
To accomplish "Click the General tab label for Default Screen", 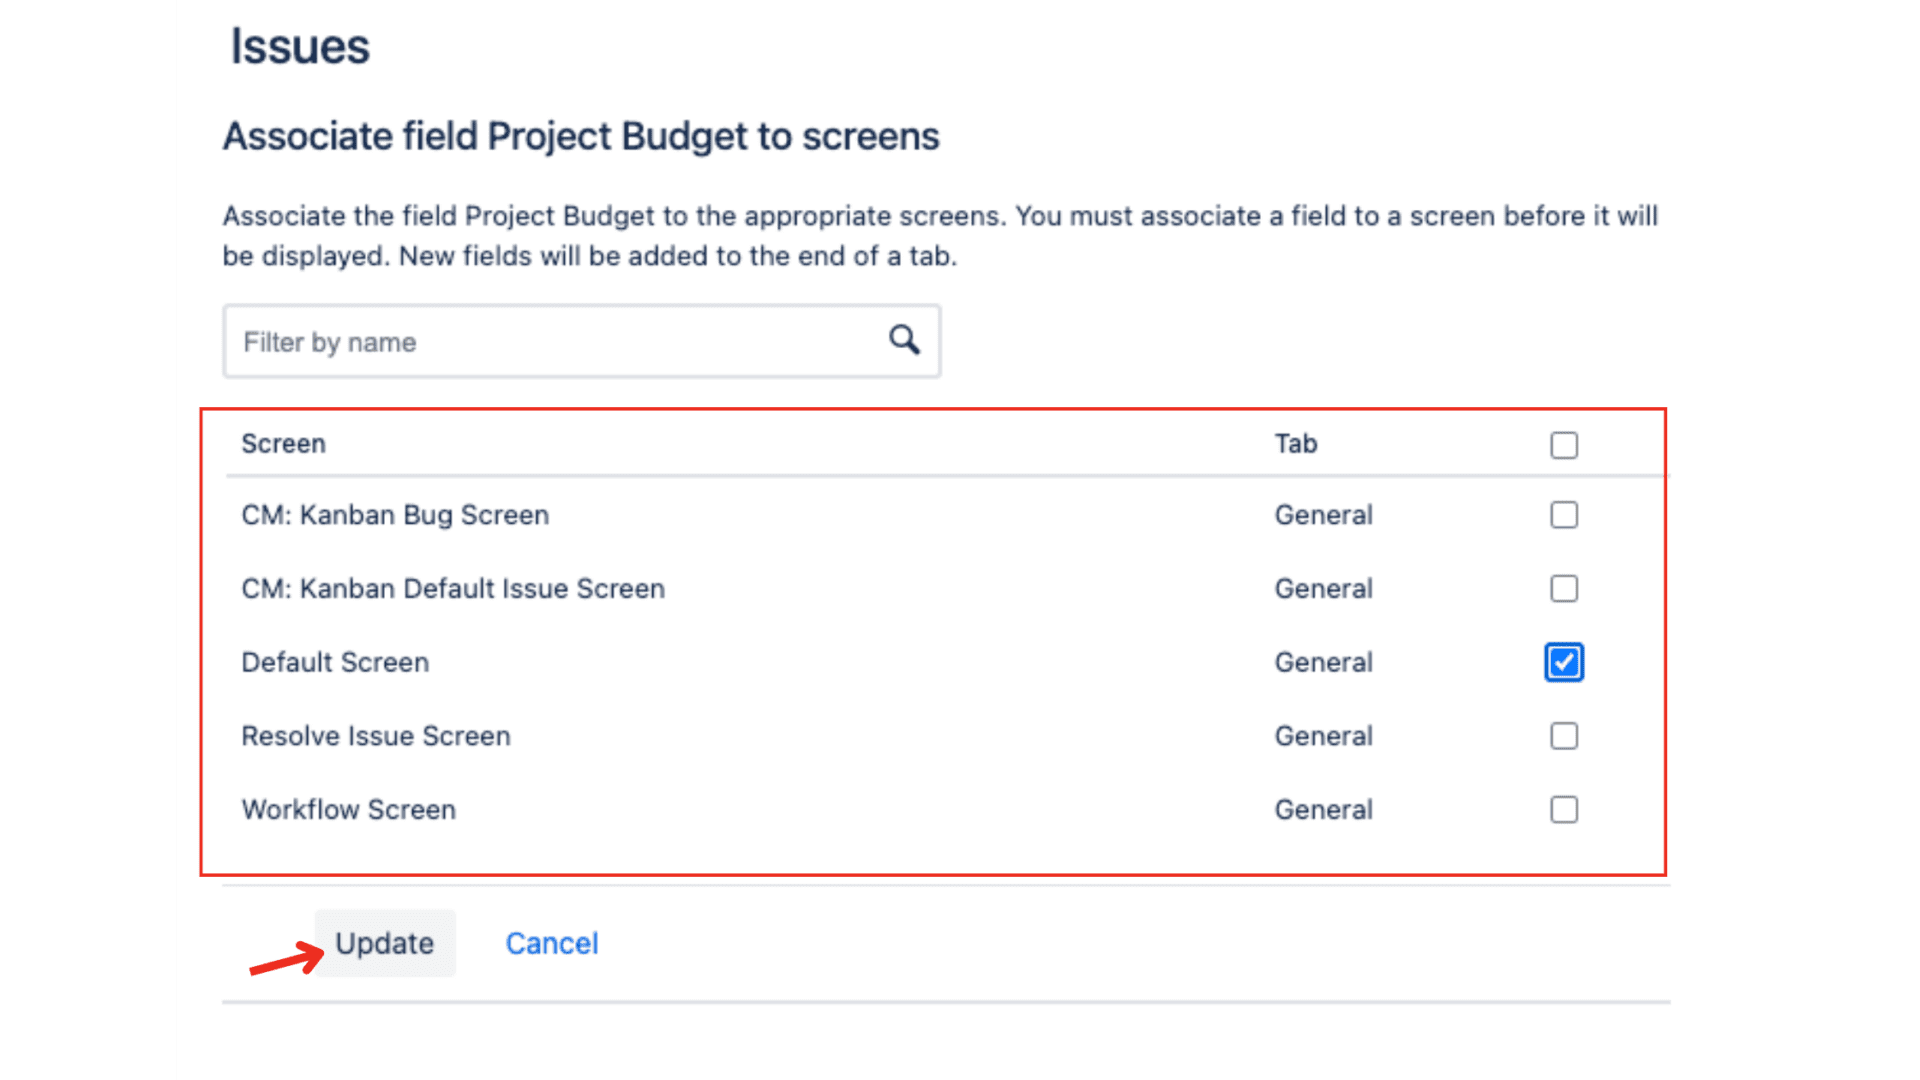I will 1323,661.
